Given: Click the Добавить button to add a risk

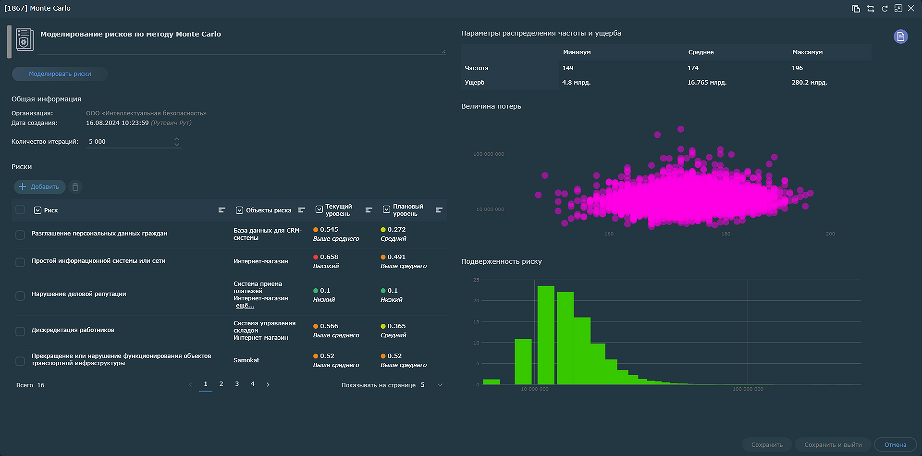Looking at the screenshot, I should (40, 186).
